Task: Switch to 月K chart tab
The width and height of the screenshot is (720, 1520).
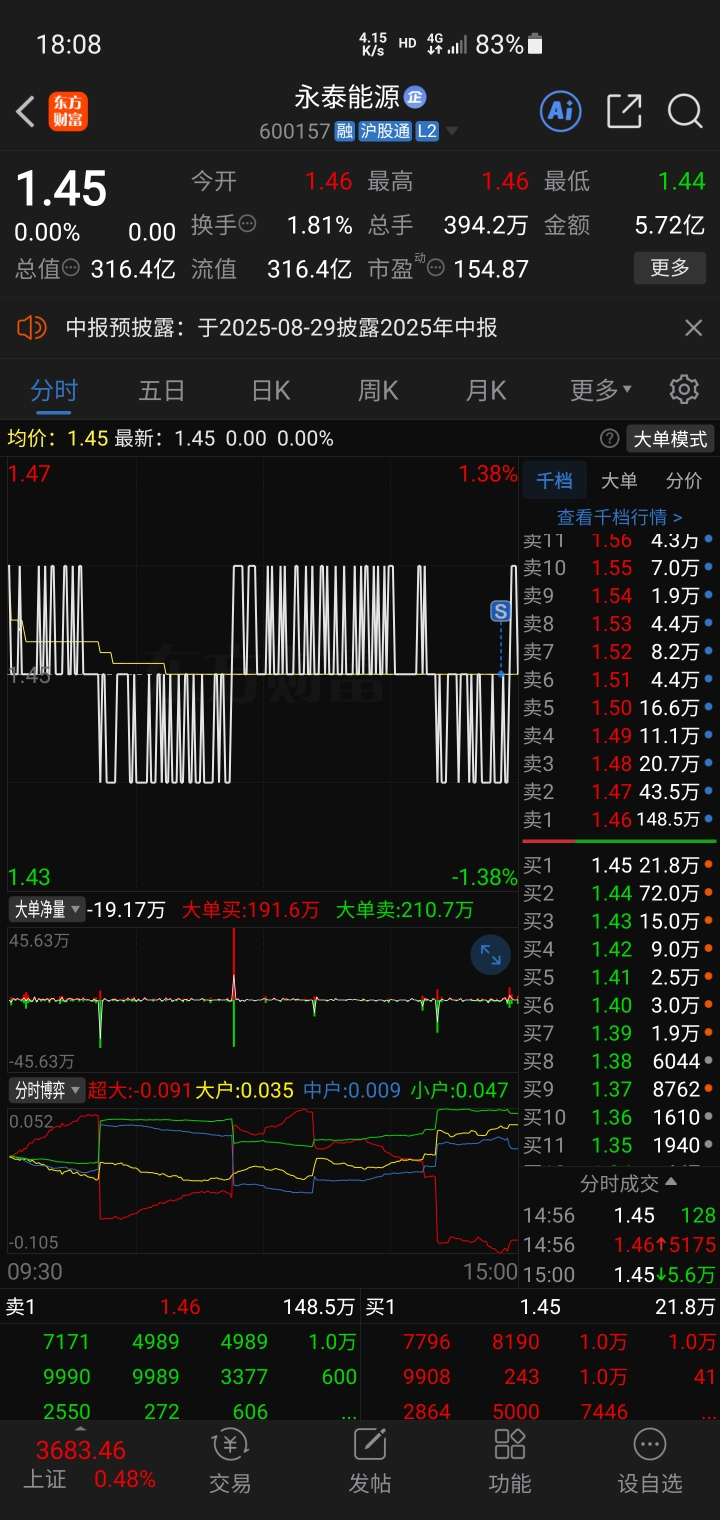Action: point(486,389)
